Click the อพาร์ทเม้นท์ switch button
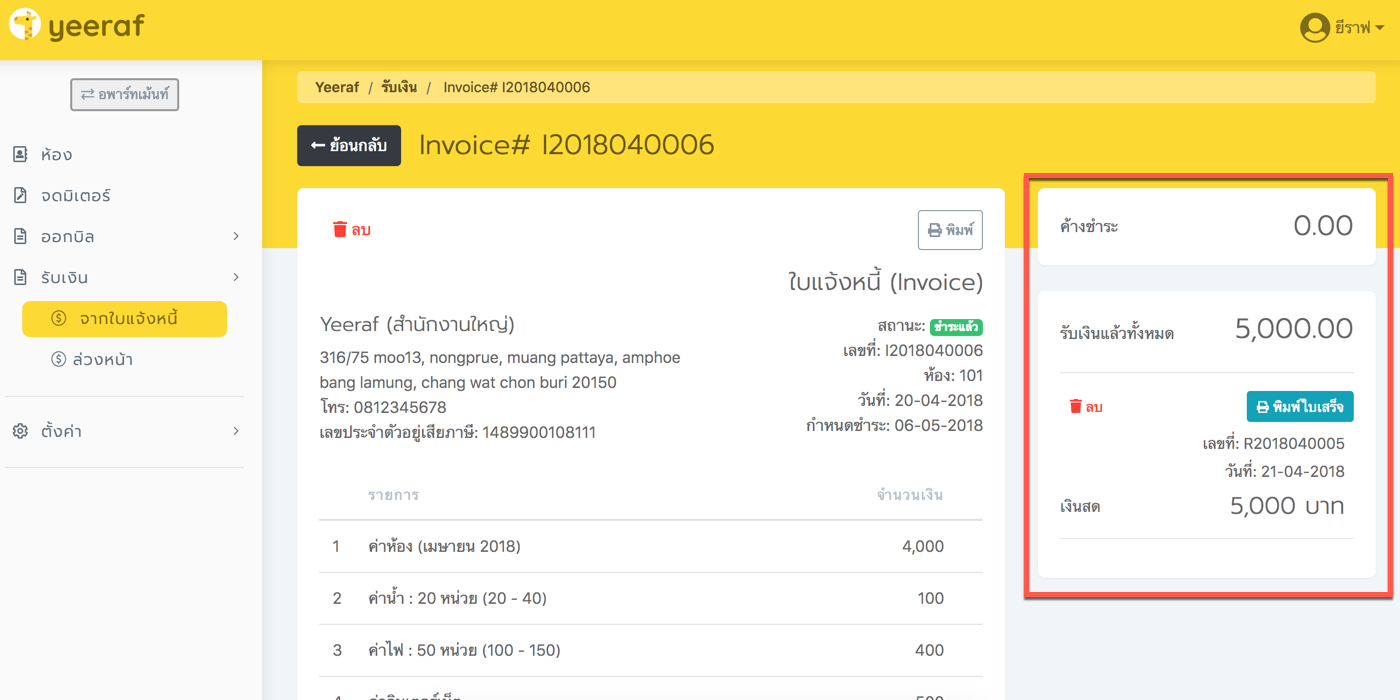The width and height of the screenshot is (1400, 700). click(125, 94)
